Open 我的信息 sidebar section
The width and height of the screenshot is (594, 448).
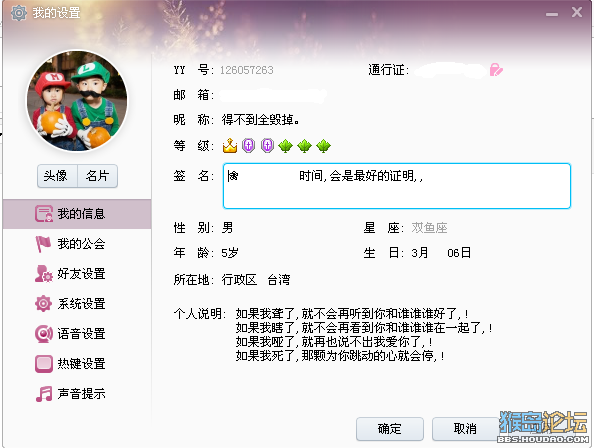[77, 214]
